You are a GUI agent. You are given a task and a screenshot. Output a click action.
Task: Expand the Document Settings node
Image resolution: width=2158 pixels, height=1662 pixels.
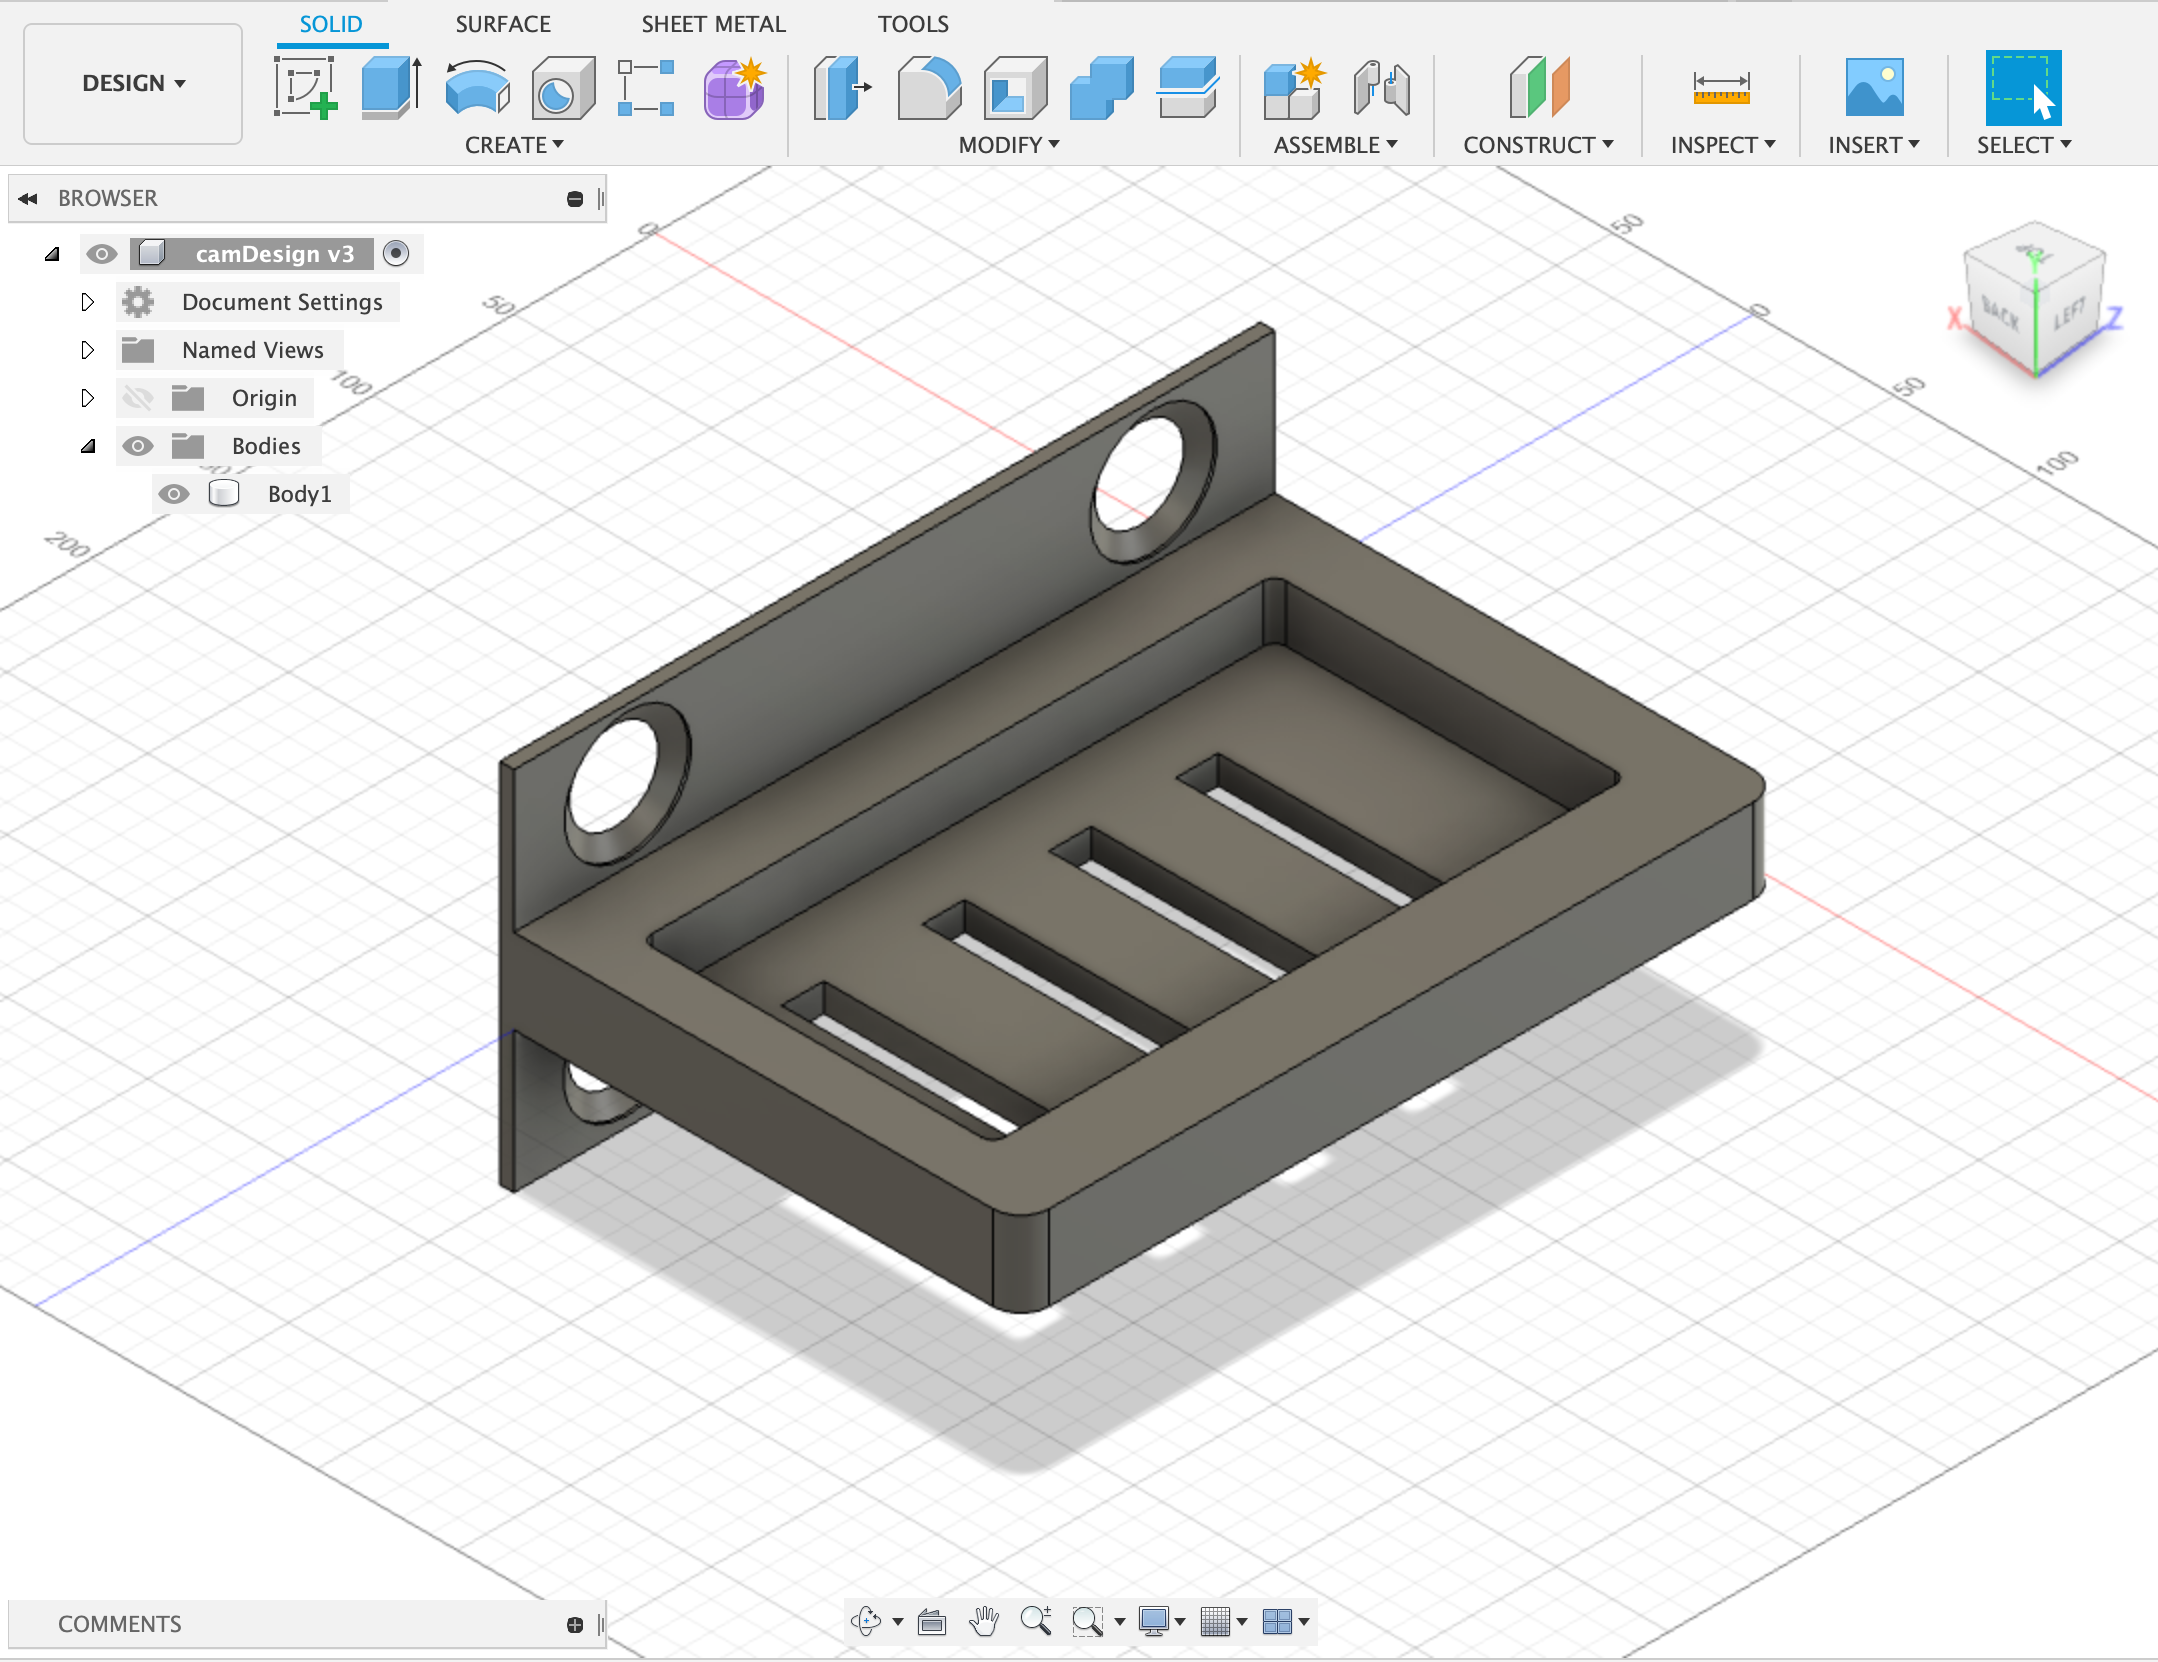pyautogui.click(x=87, y=302)
